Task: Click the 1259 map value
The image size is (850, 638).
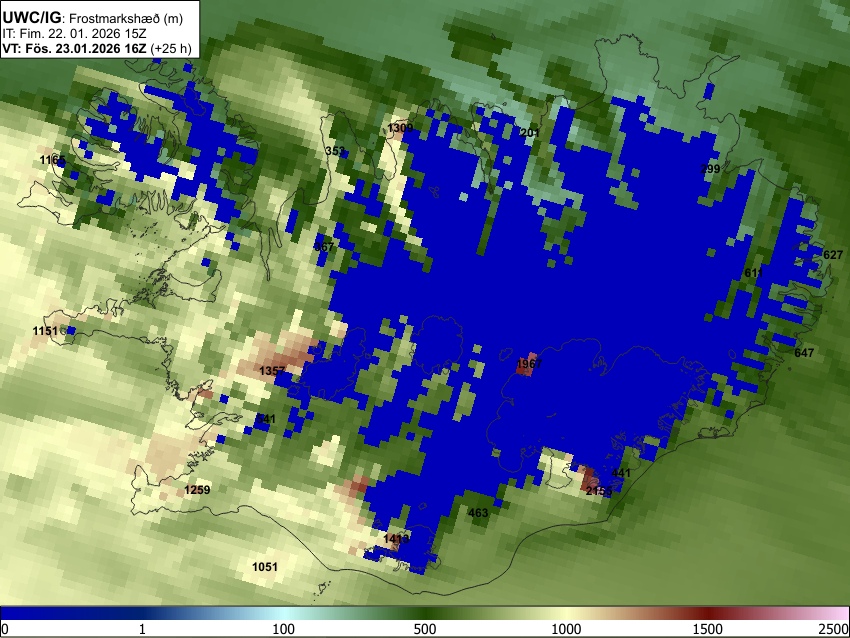Action: point(197,490)
